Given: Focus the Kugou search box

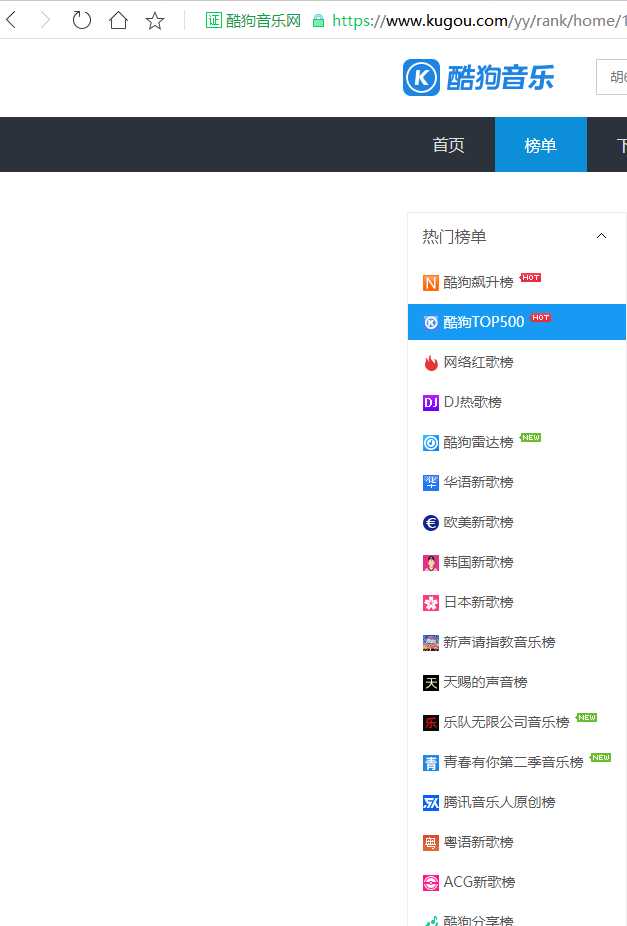Looking at the screenshot, I should pos(612,77).
